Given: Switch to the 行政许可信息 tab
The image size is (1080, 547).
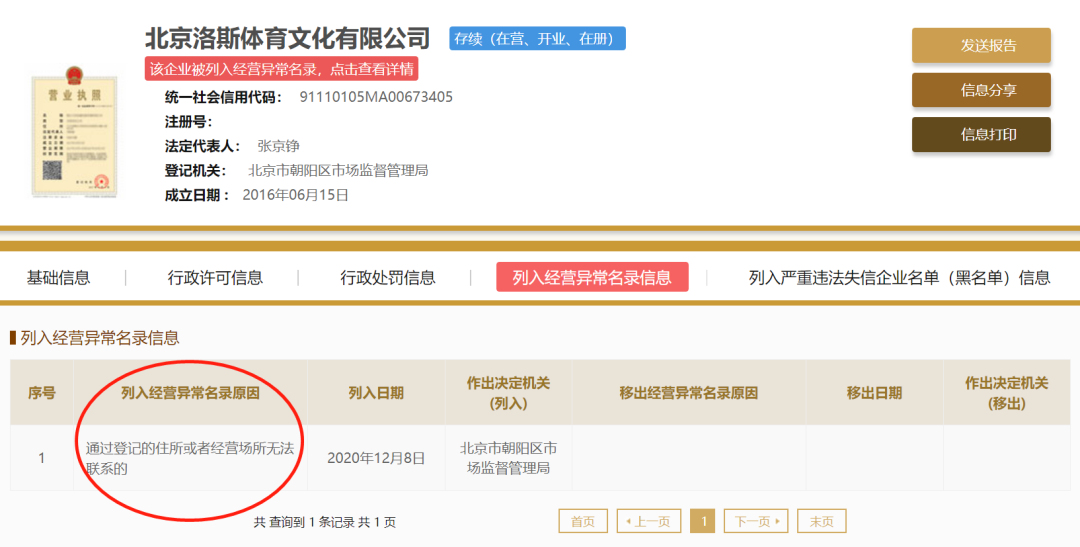Looking at the screenshot, I should [215, 278].
